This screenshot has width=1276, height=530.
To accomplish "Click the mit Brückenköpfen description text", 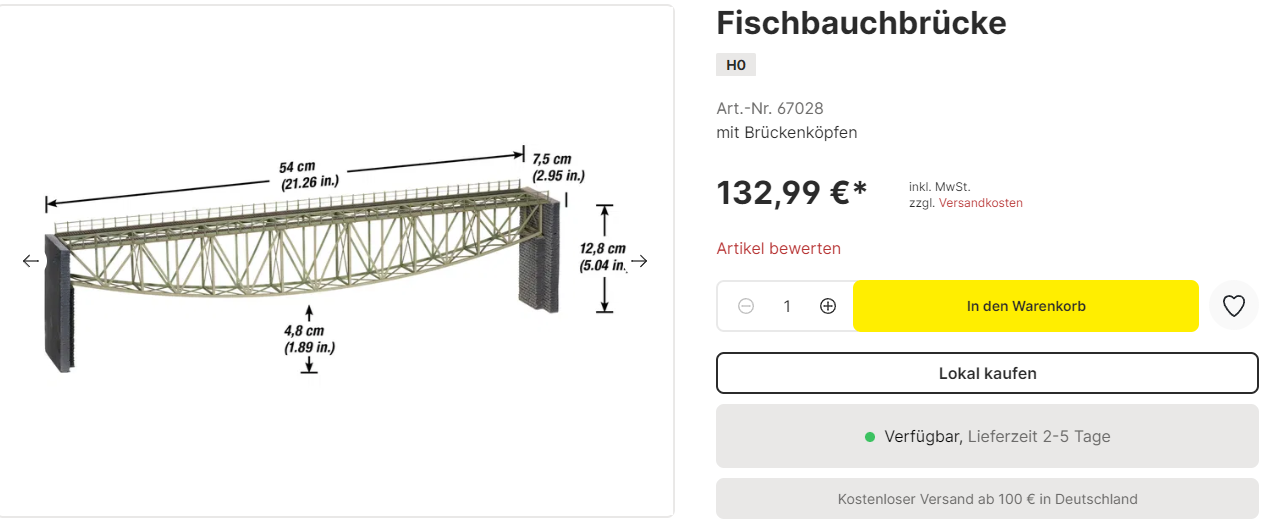I will click(x=786, y=132).
